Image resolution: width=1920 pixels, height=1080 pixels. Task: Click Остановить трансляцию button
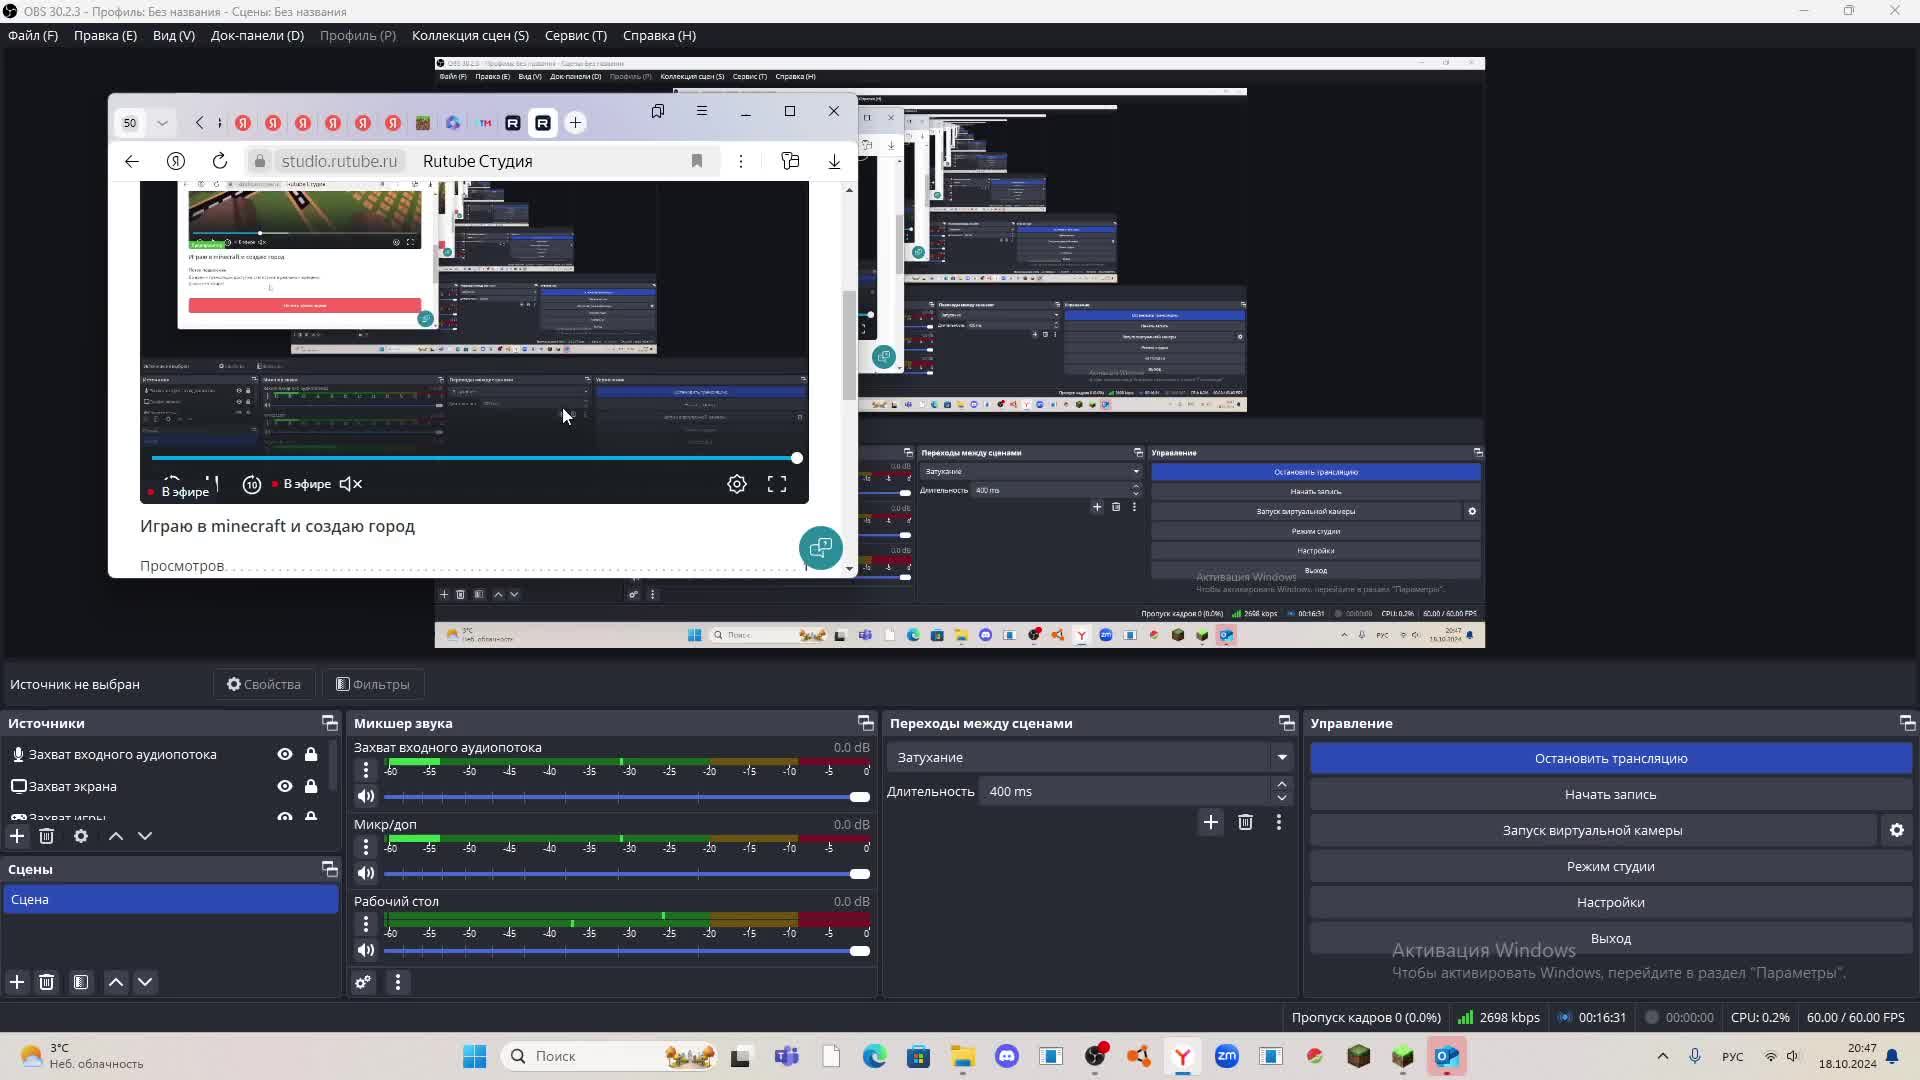(x=1610, y=758)
